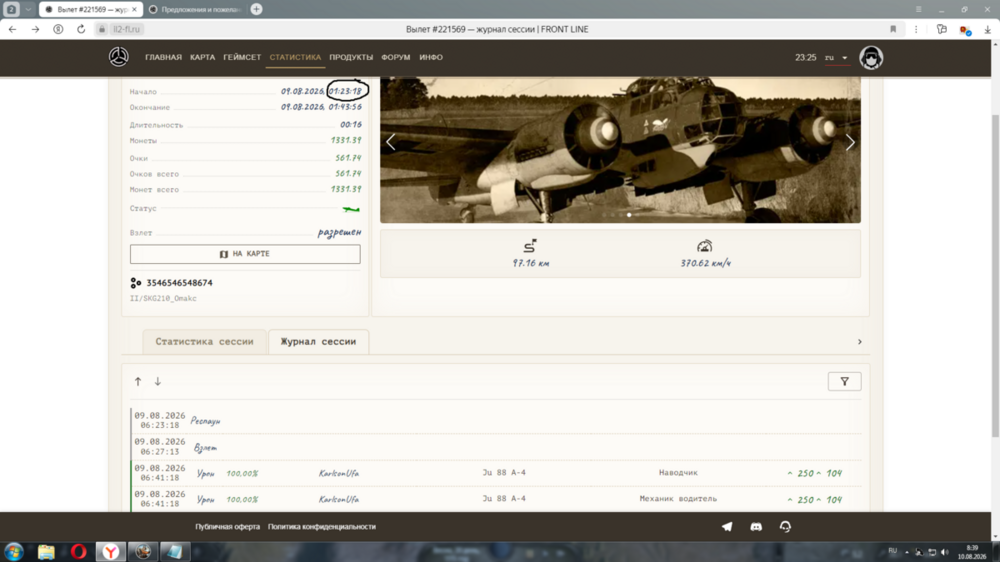The height and width of the screenshot is (562, 1000).
Task: Open the Windows Start button
Action: click(13, 551)
